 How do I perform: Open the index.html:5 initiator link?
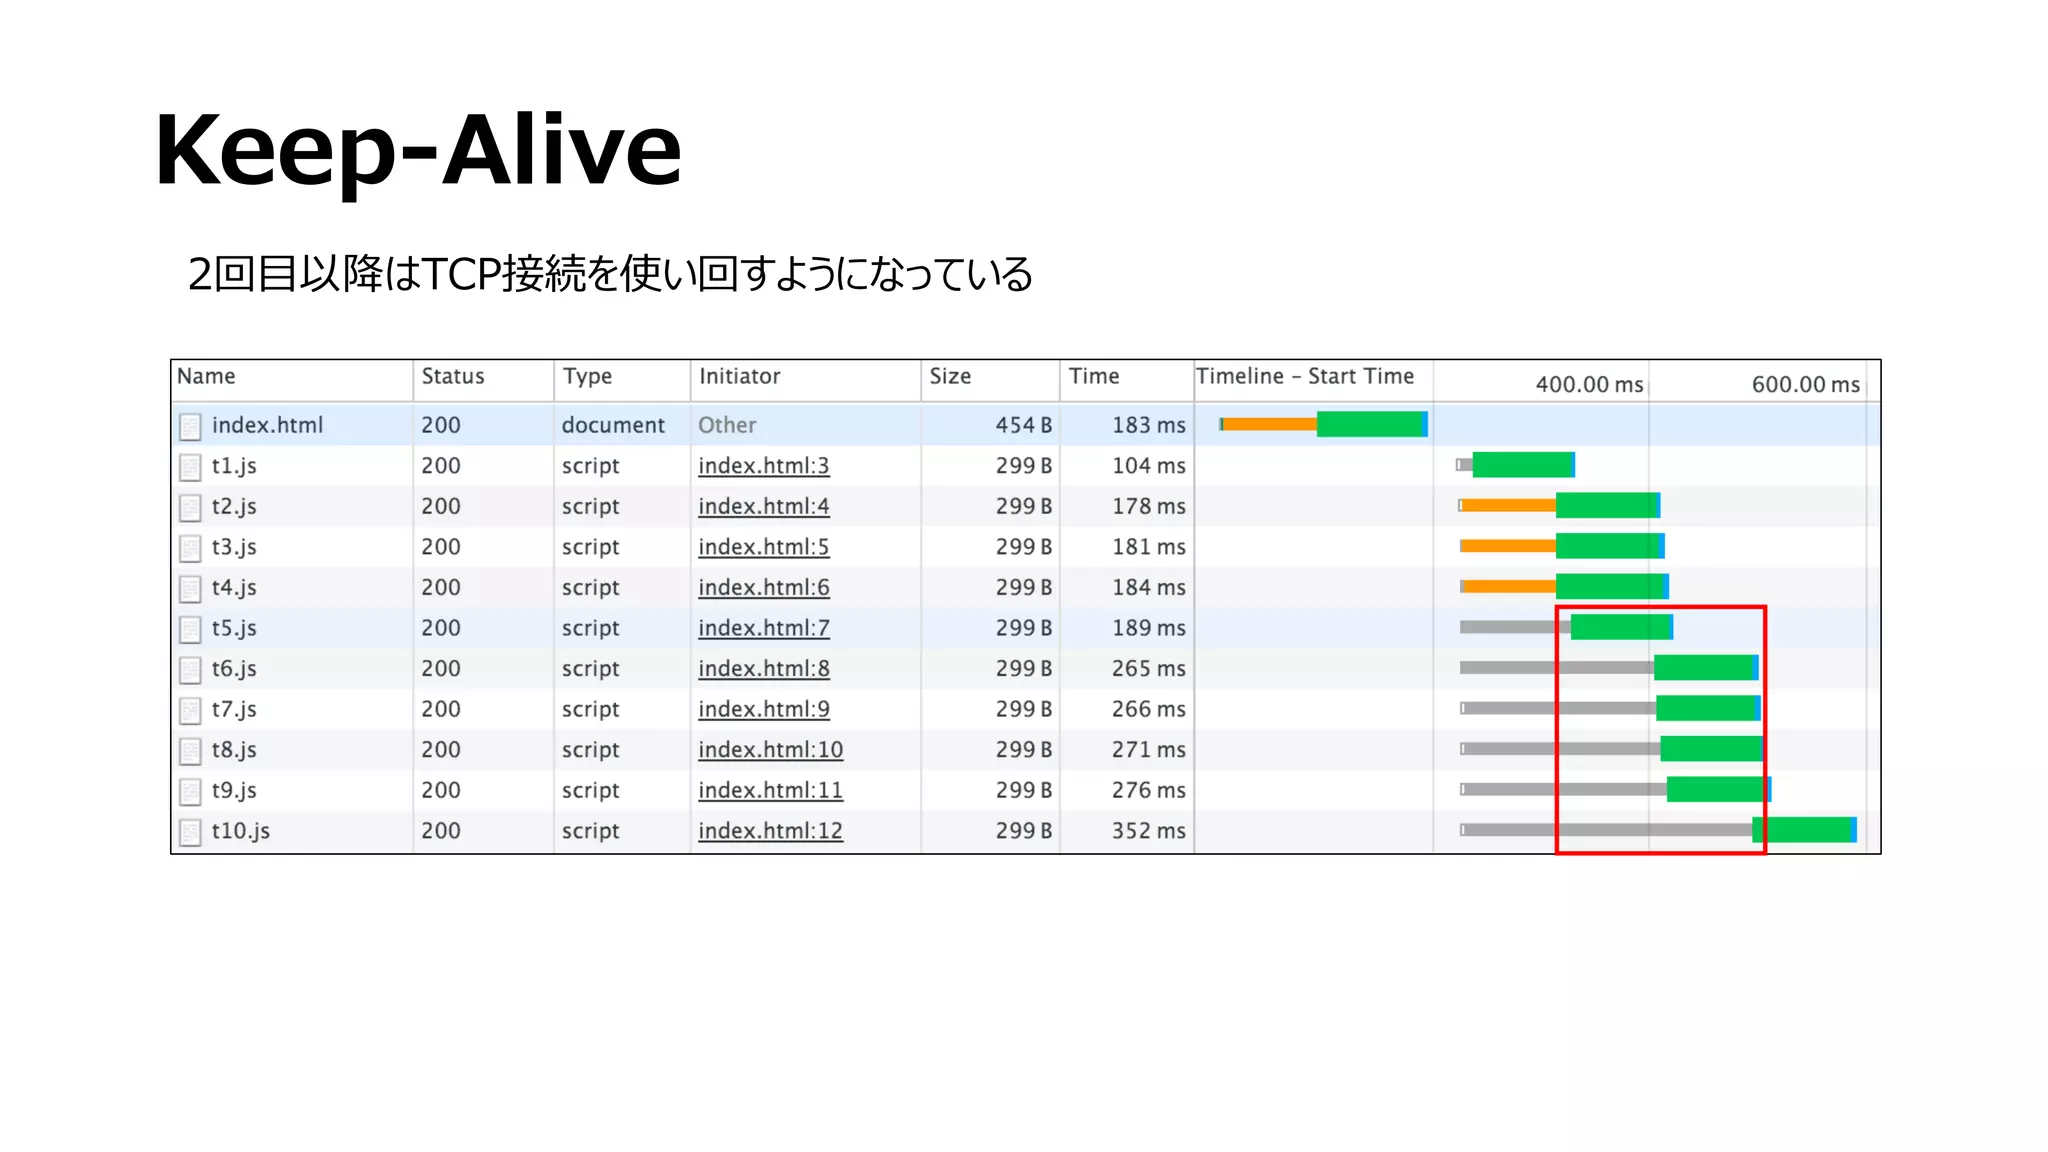click(x=764, y=547)
